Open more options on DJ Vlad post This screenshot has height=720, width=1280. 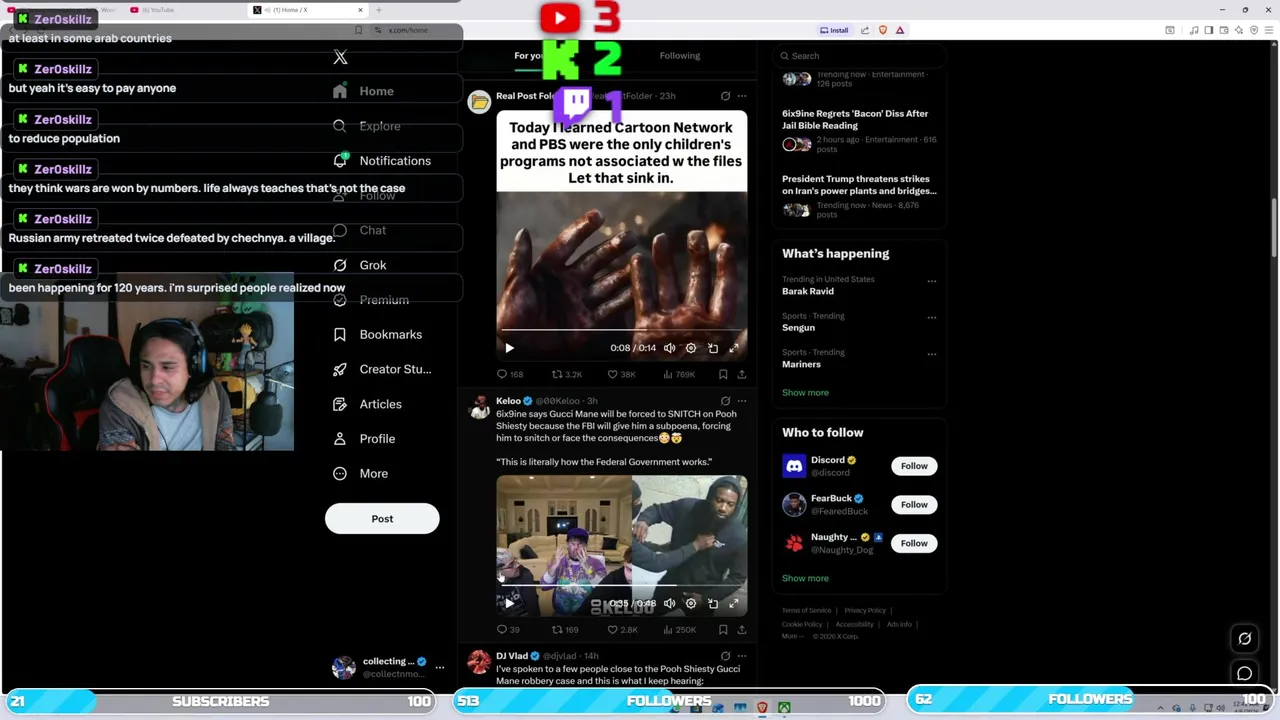point(741,656)
